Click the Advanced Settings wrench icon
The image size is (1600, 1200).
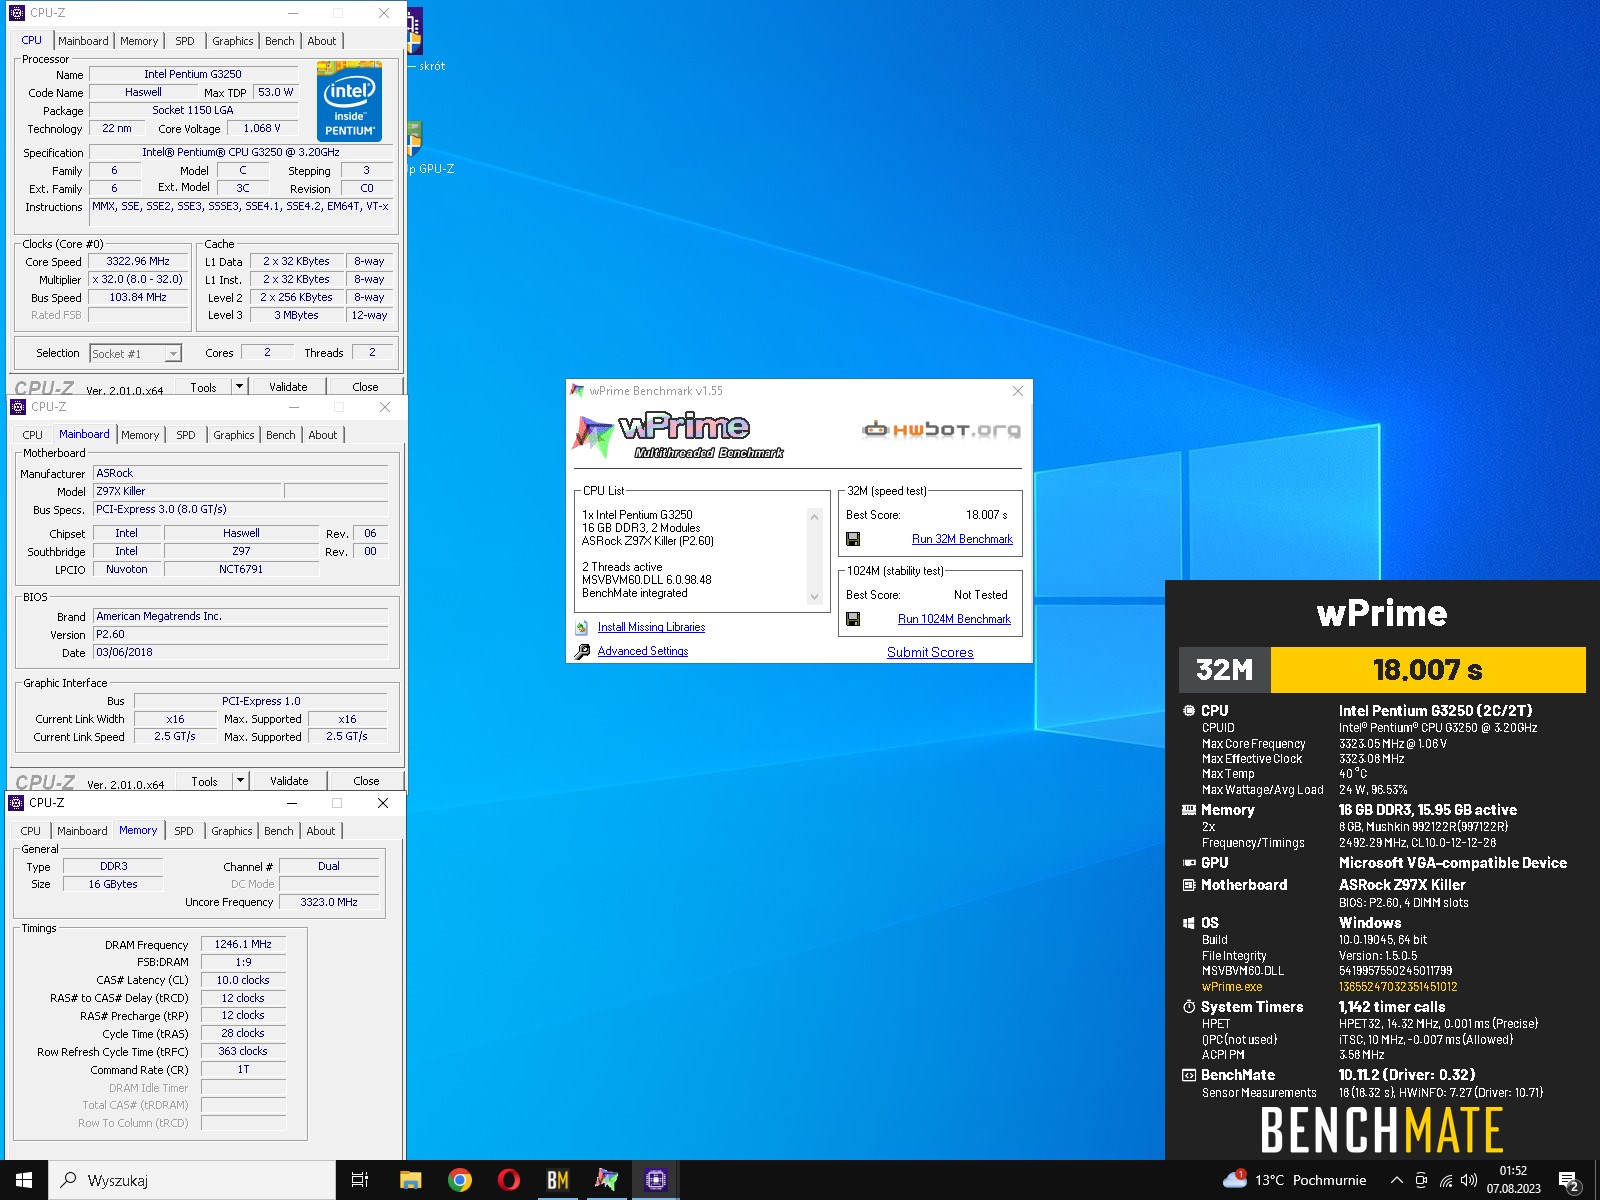(582, 651)
